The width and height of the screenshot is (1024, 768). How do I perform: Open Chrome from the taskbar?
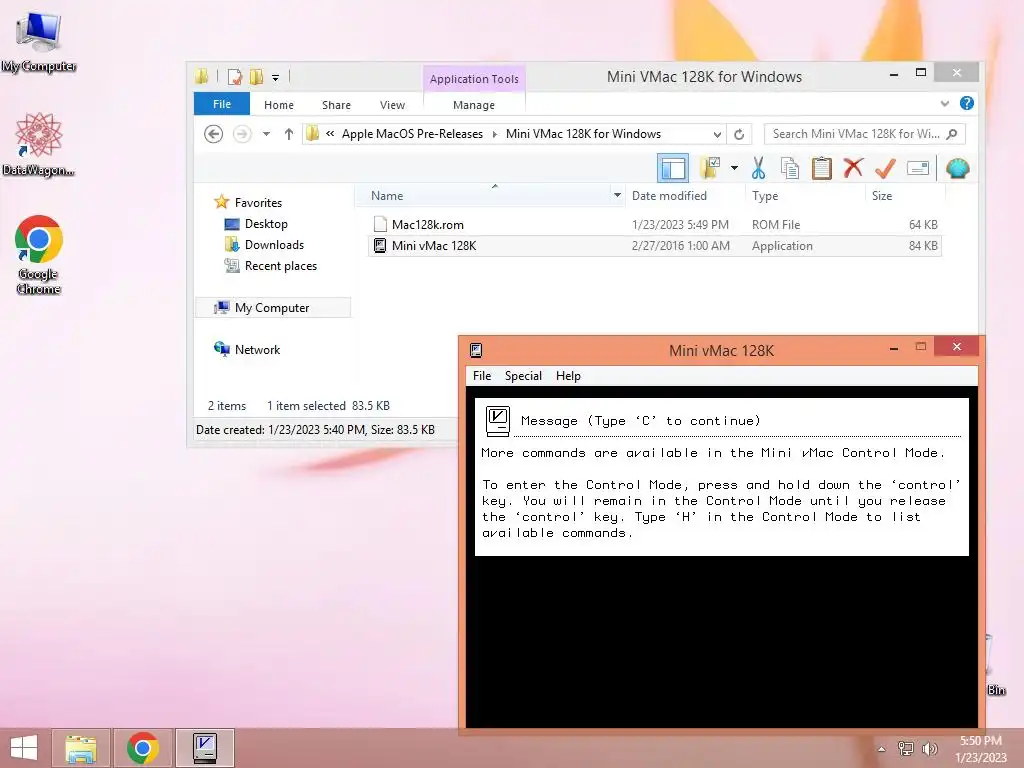coord(142,748)
